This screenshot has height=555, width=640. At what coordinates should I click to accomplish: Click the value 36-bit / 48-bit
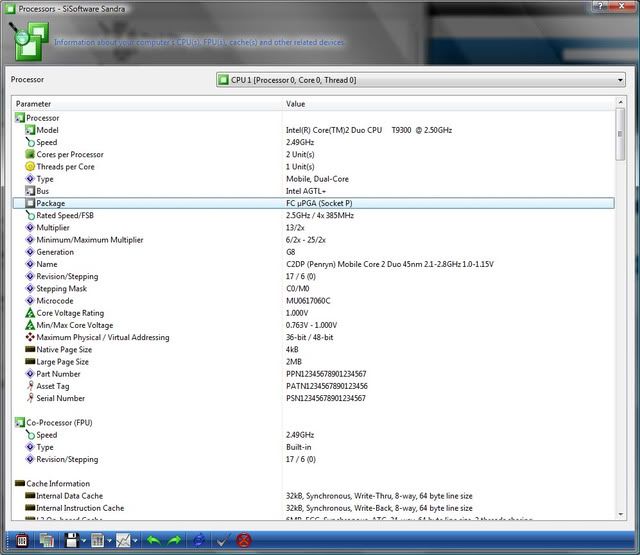tap(309, 337)
